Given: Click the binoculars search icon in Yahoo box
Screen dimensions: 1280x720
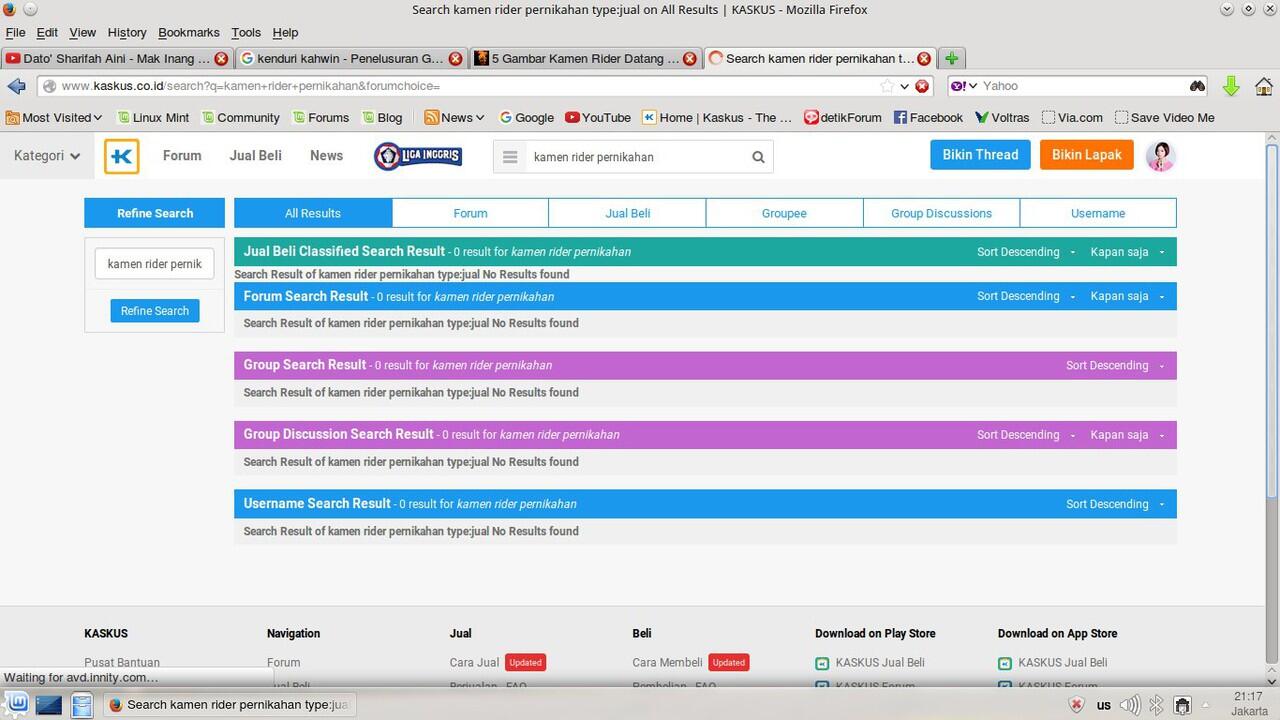Looking at the screenshot, I should point(1197,86).
